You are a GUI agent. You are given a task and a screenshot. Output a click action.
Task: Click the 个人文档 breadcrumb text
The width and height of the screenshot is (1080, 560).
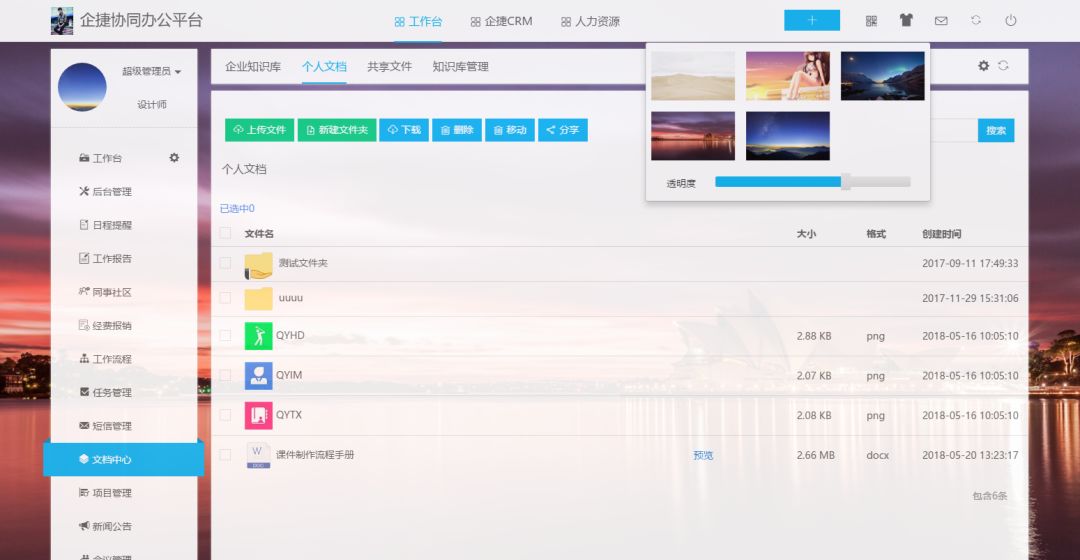[x=244, y=169]
